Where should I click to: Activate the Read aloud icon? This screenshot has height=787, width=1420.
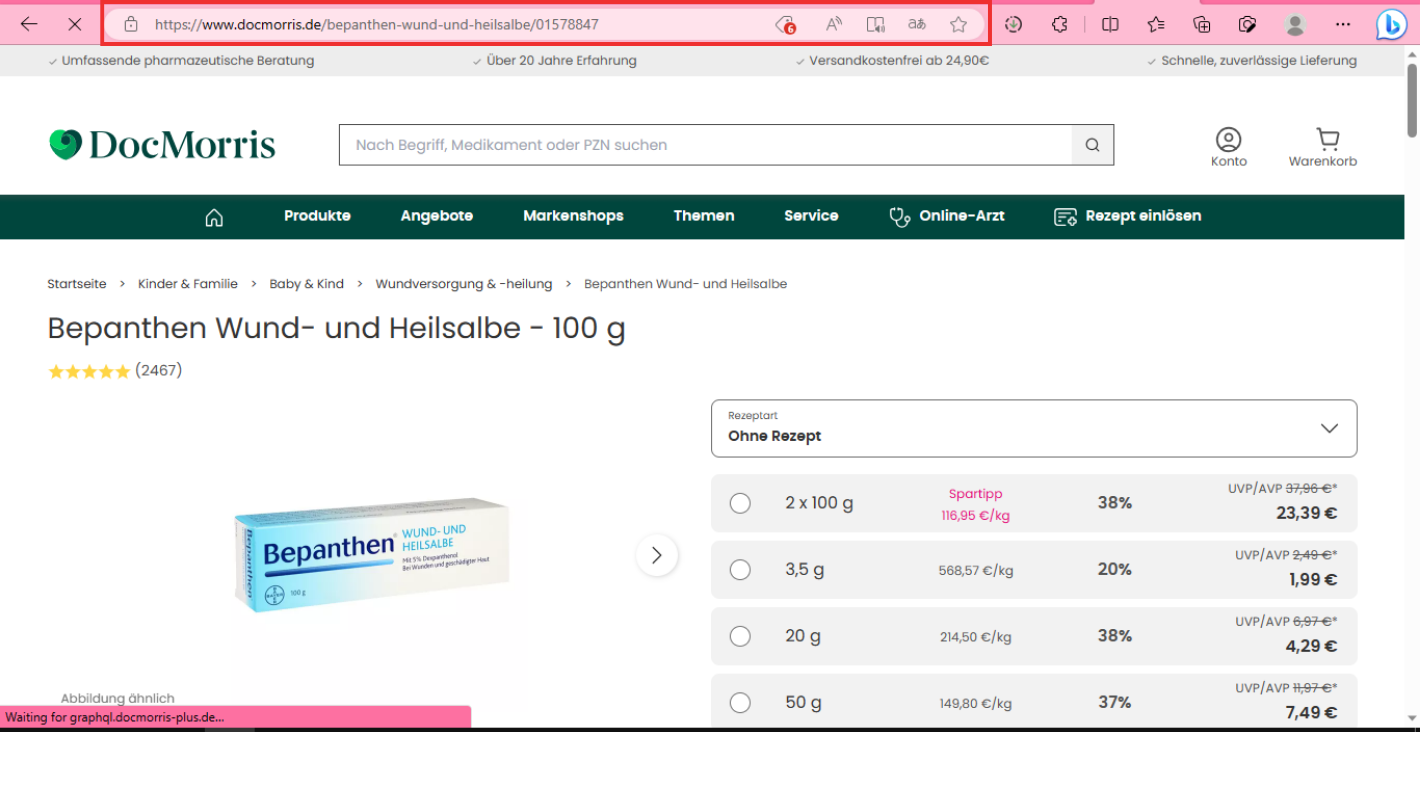833,24
